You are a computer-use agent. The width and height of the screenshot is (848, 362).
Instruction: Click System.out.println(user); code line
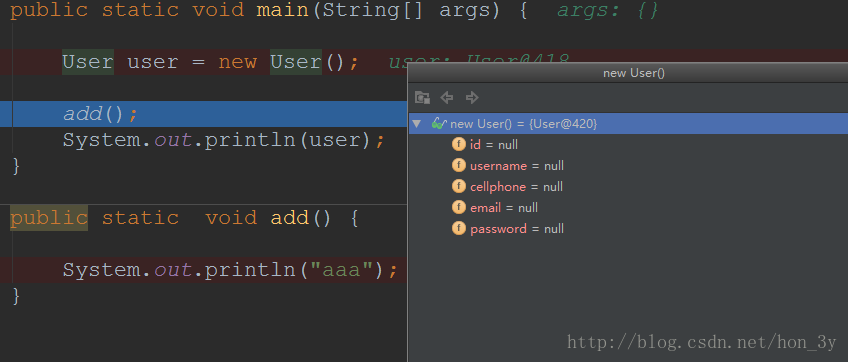click(223, 140)
